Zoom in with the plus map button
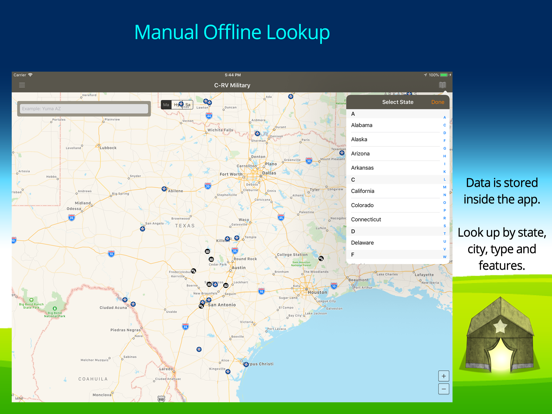 pyautogui.click(x=444, y=376)
